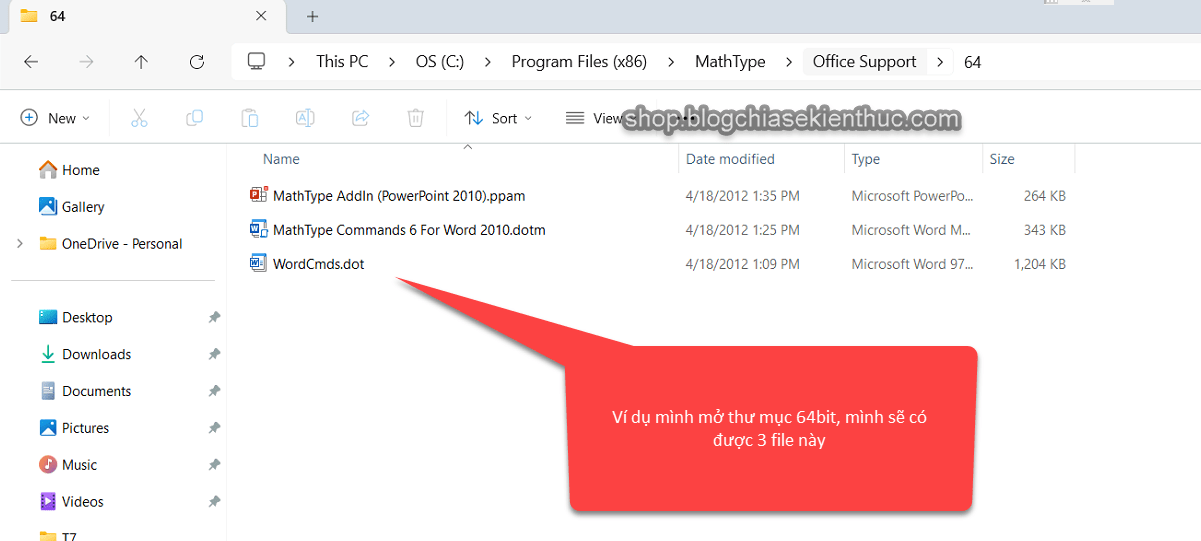This screenshot has width=1201, height=541.
Task: Navigate to Office Support in breadcrumb
Action: coord(864,62)
